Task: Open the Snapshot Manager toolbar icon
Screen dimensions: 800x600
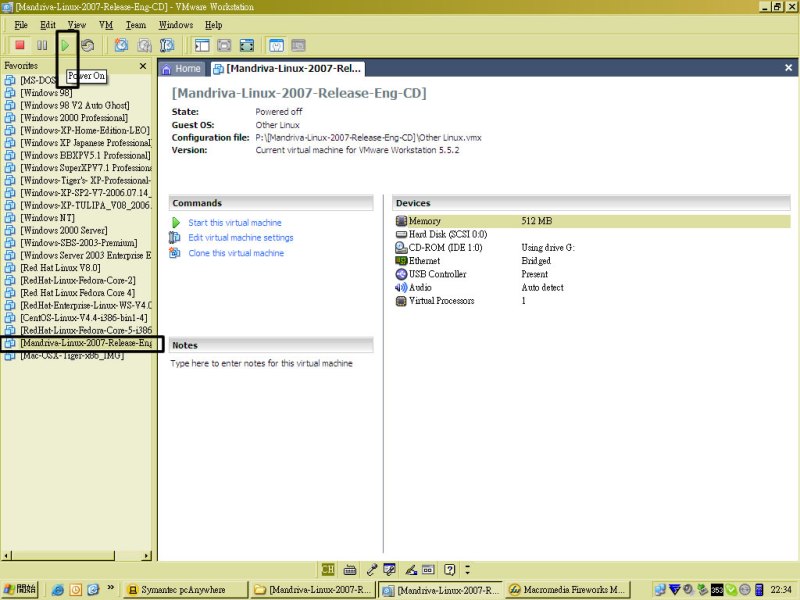Action: [167, 45]
